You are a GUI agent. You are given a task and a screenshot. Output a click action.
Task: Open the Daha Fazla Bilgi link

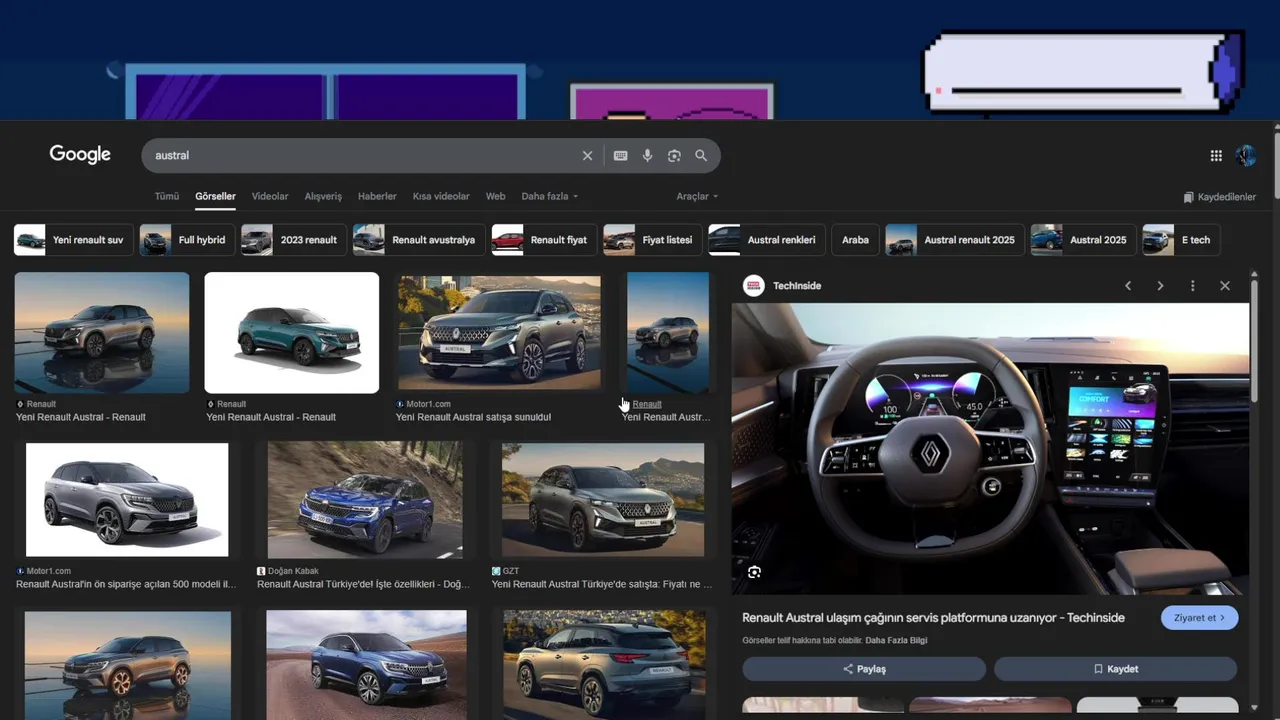896,640
